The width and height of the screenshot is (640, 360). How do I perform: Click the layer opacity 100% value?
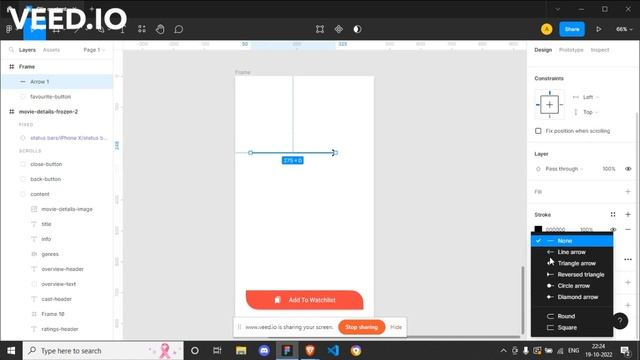609,169
